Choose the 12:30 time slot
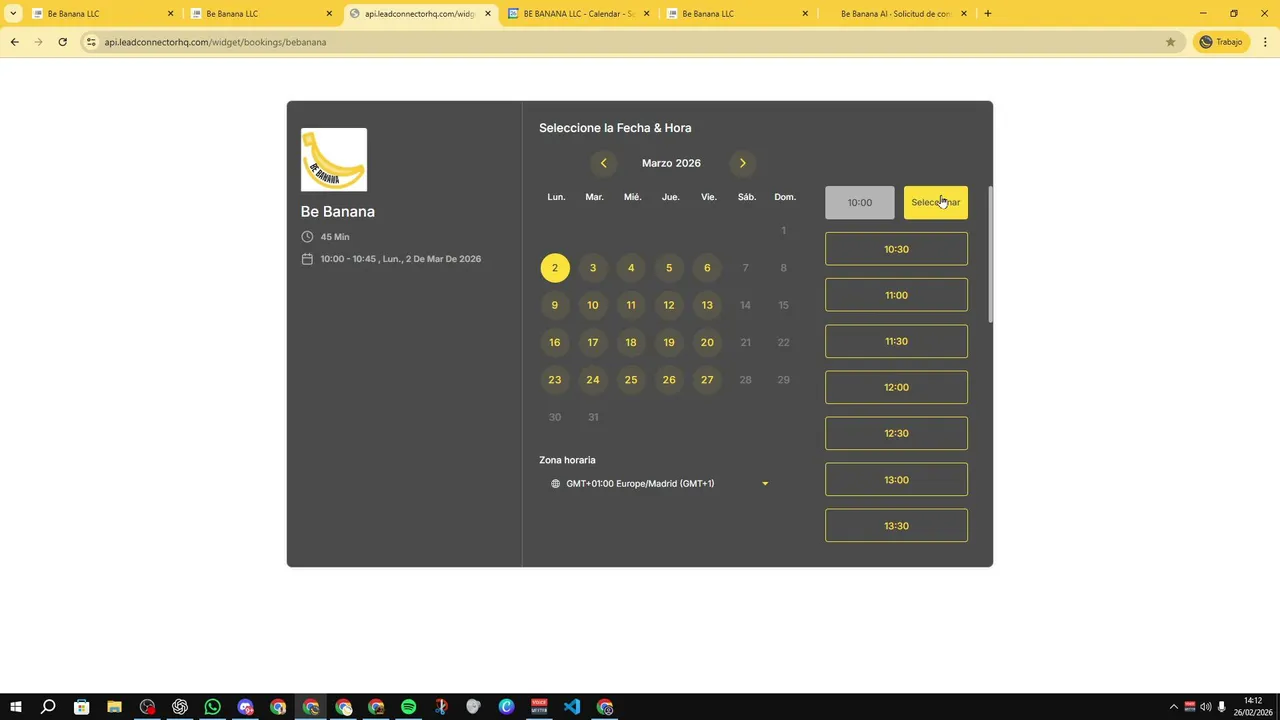The image size is (1280, 720). point(896,433)
